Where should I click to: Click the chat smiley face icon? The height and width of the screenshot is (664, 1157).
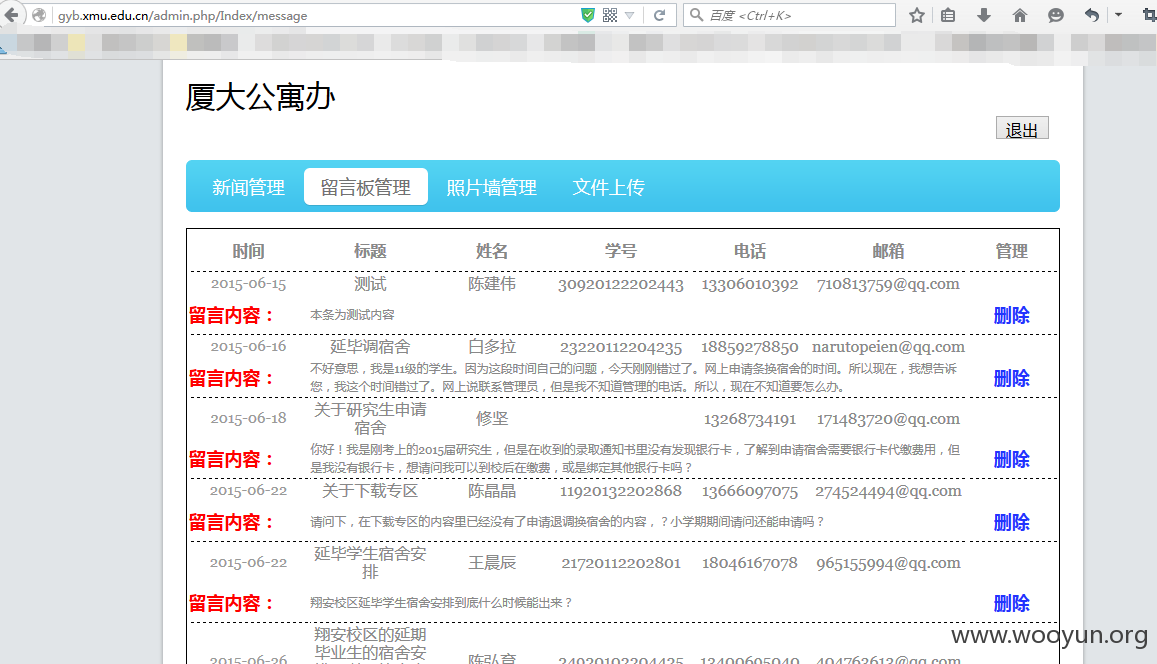1056,15
